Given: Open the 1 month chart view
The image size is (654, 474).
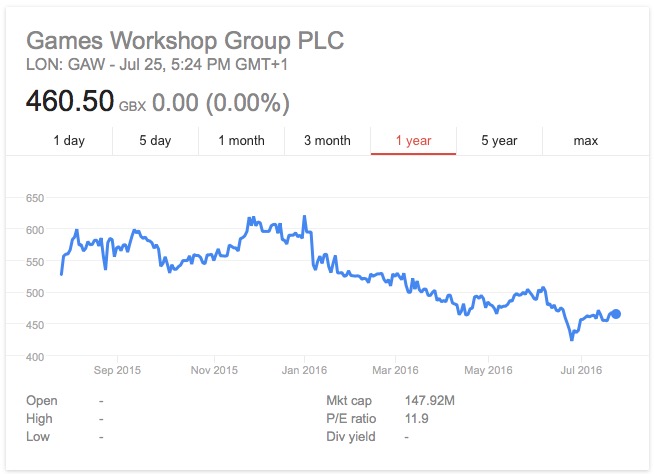Looking at the screenshot, I should (x=241, y=141).
